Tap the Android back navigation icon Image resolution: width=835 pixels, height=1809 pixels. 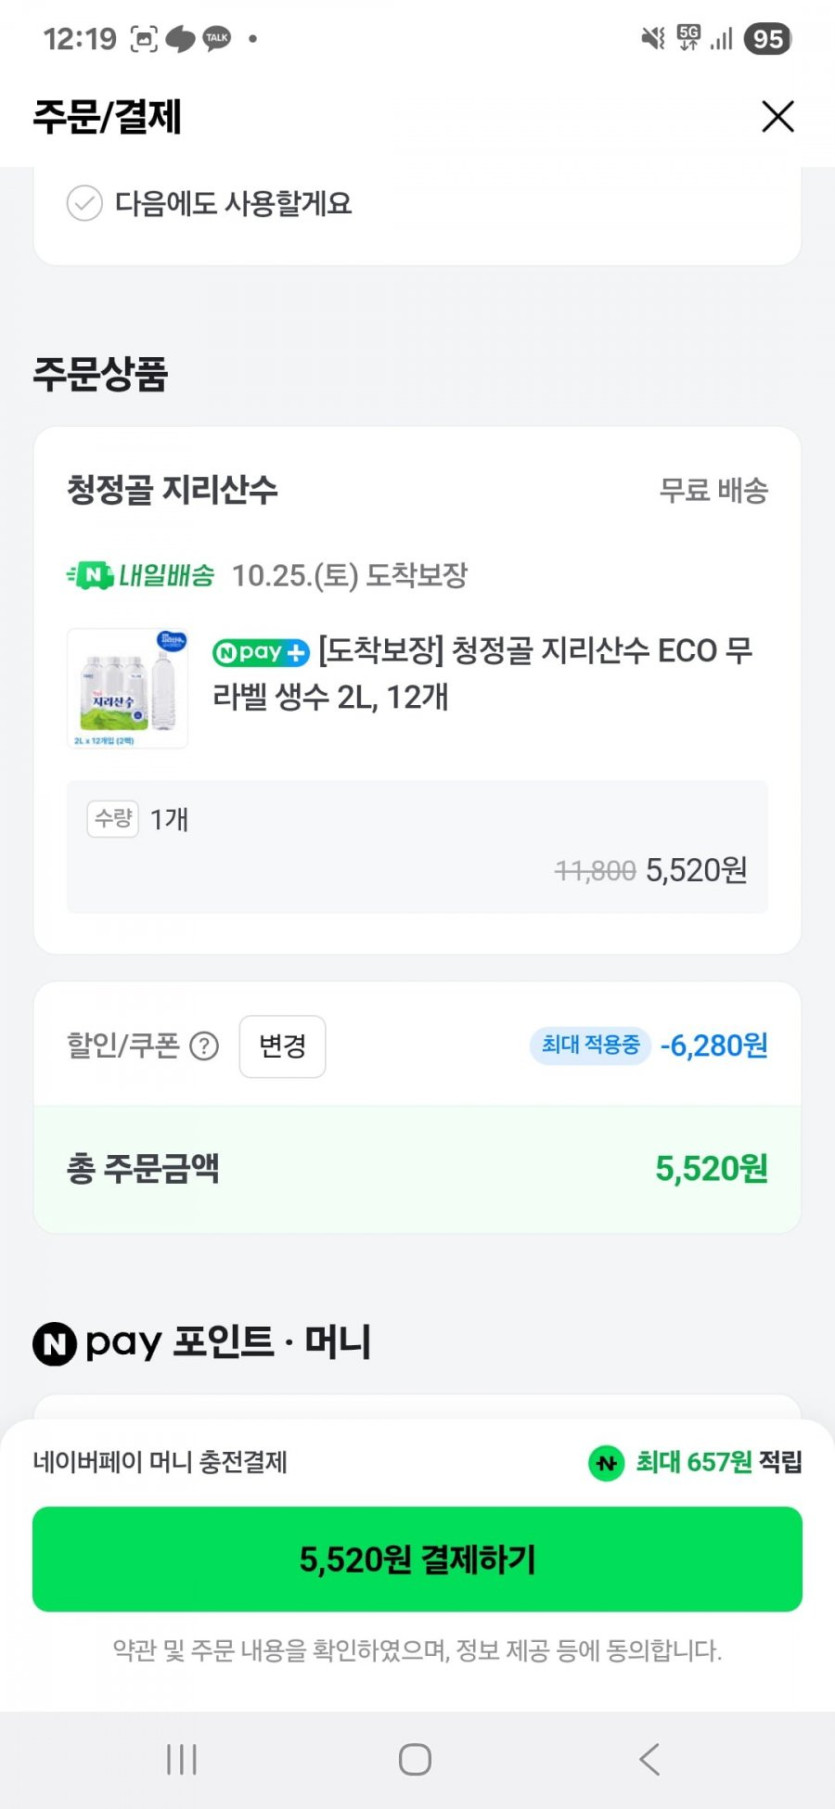point(650,1759)
